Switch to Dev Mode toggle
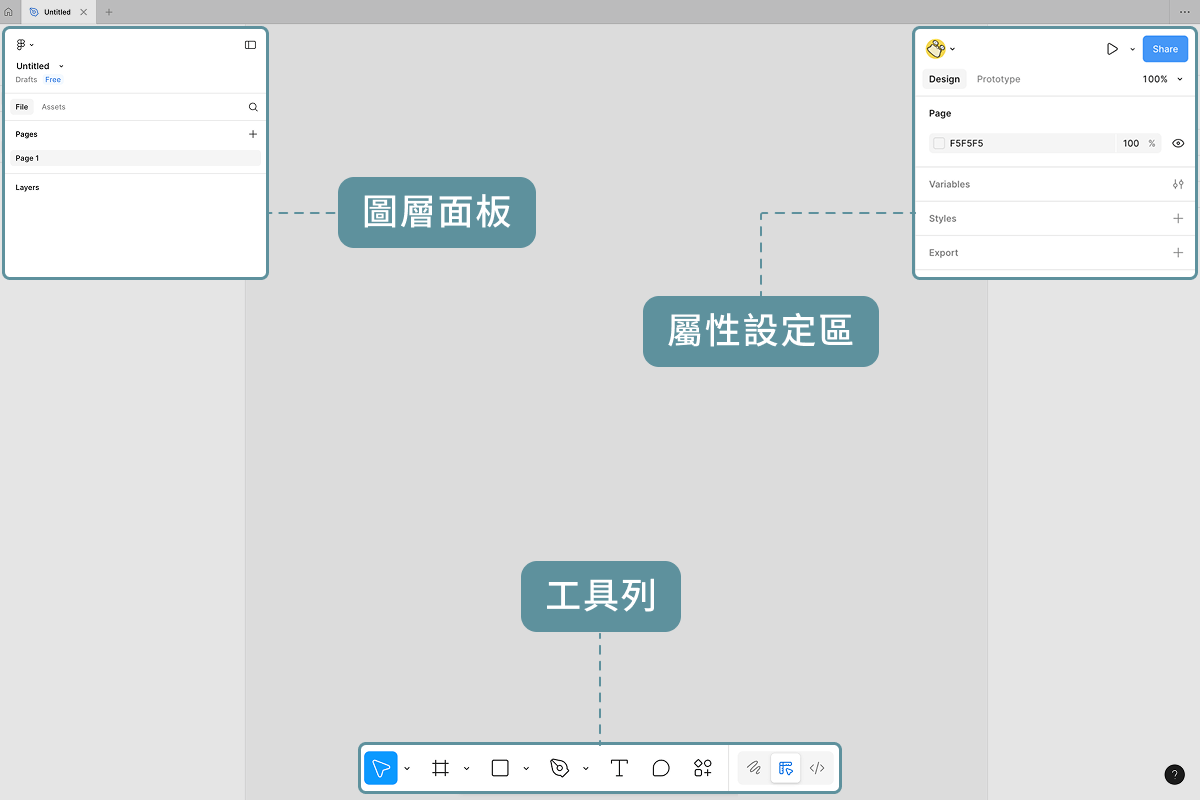Viewport: 1200px width, 800px height. click(x=817, y=768)
